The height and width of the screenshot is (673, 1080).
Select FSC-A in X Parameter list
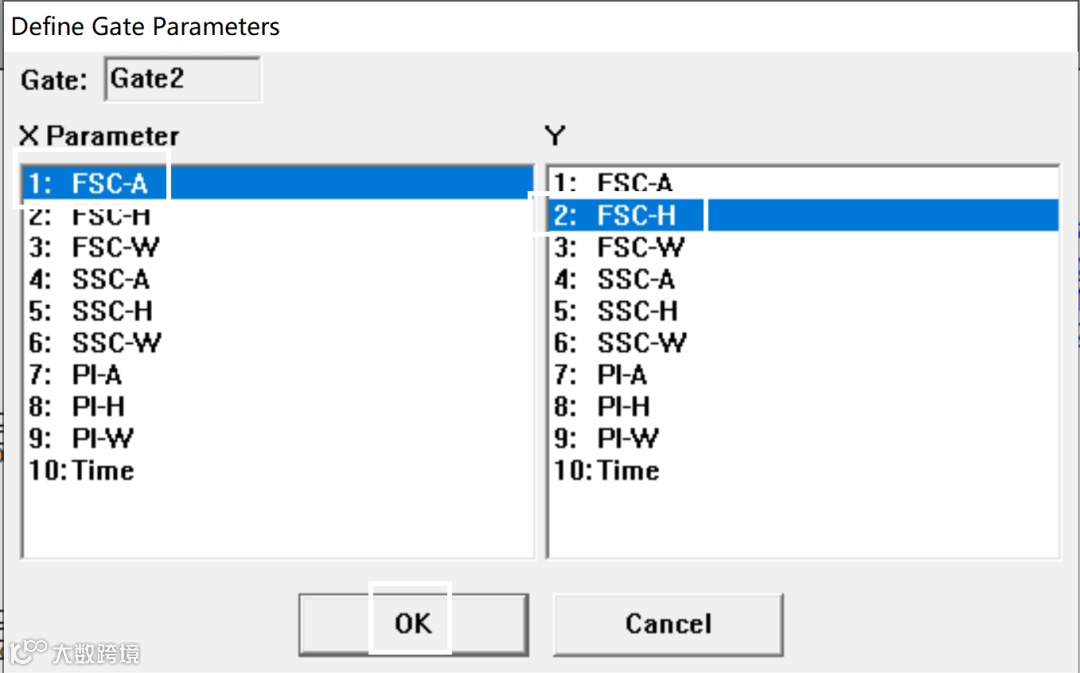click(x=109, y=183)
